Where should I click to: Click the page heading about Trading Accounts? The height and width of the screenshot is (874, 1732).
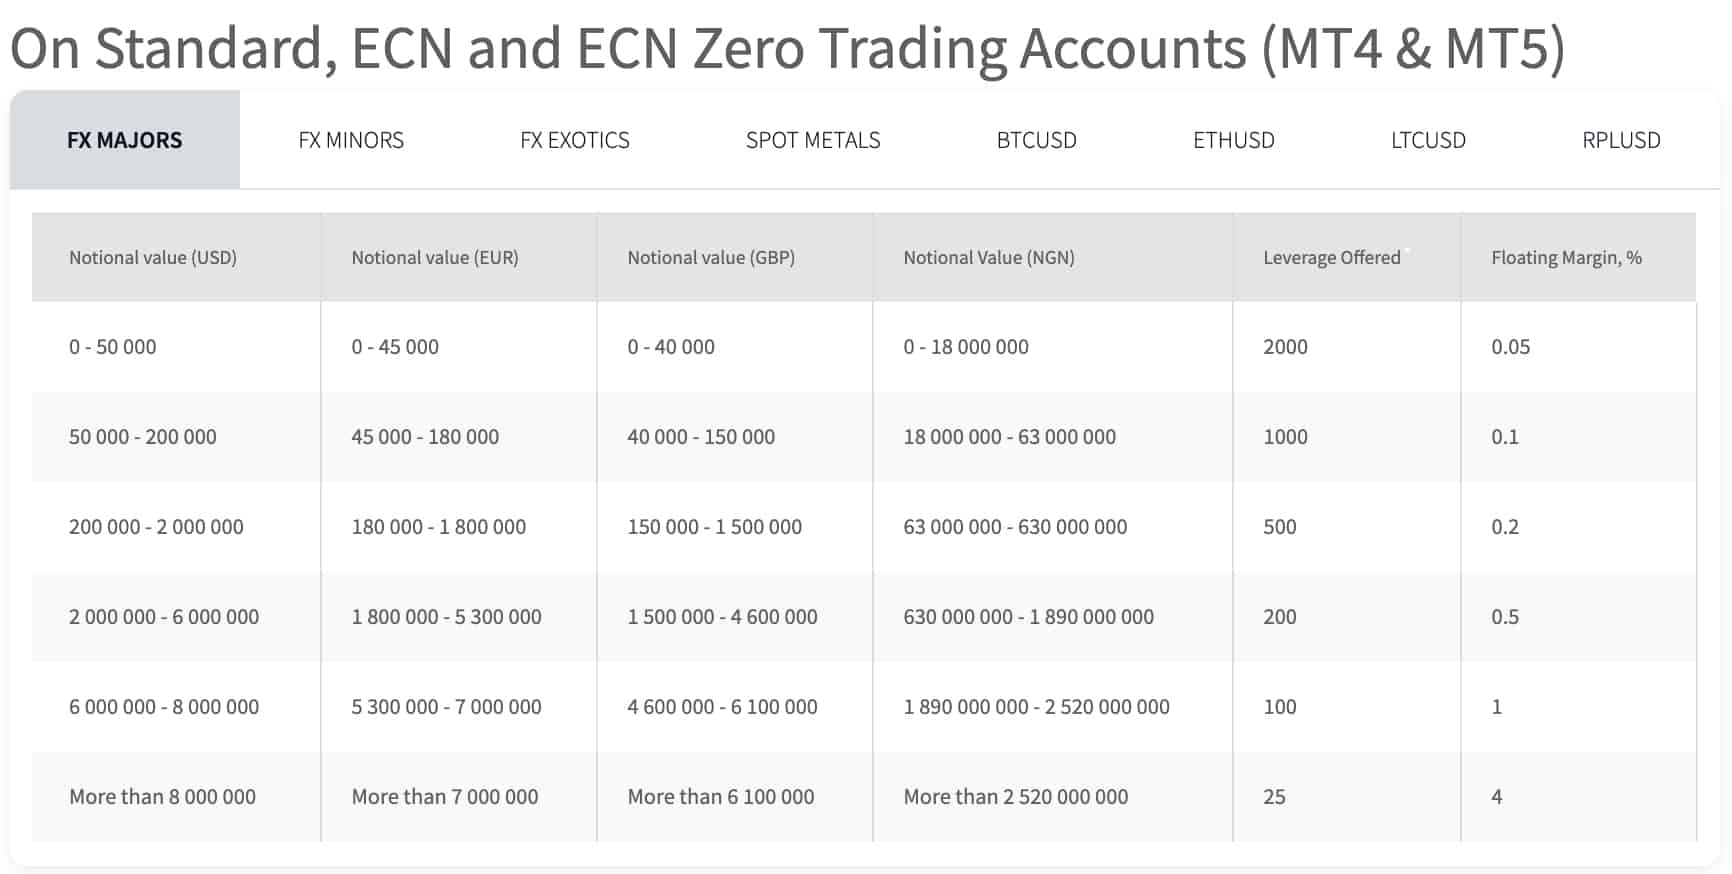(x=787, y=48)
